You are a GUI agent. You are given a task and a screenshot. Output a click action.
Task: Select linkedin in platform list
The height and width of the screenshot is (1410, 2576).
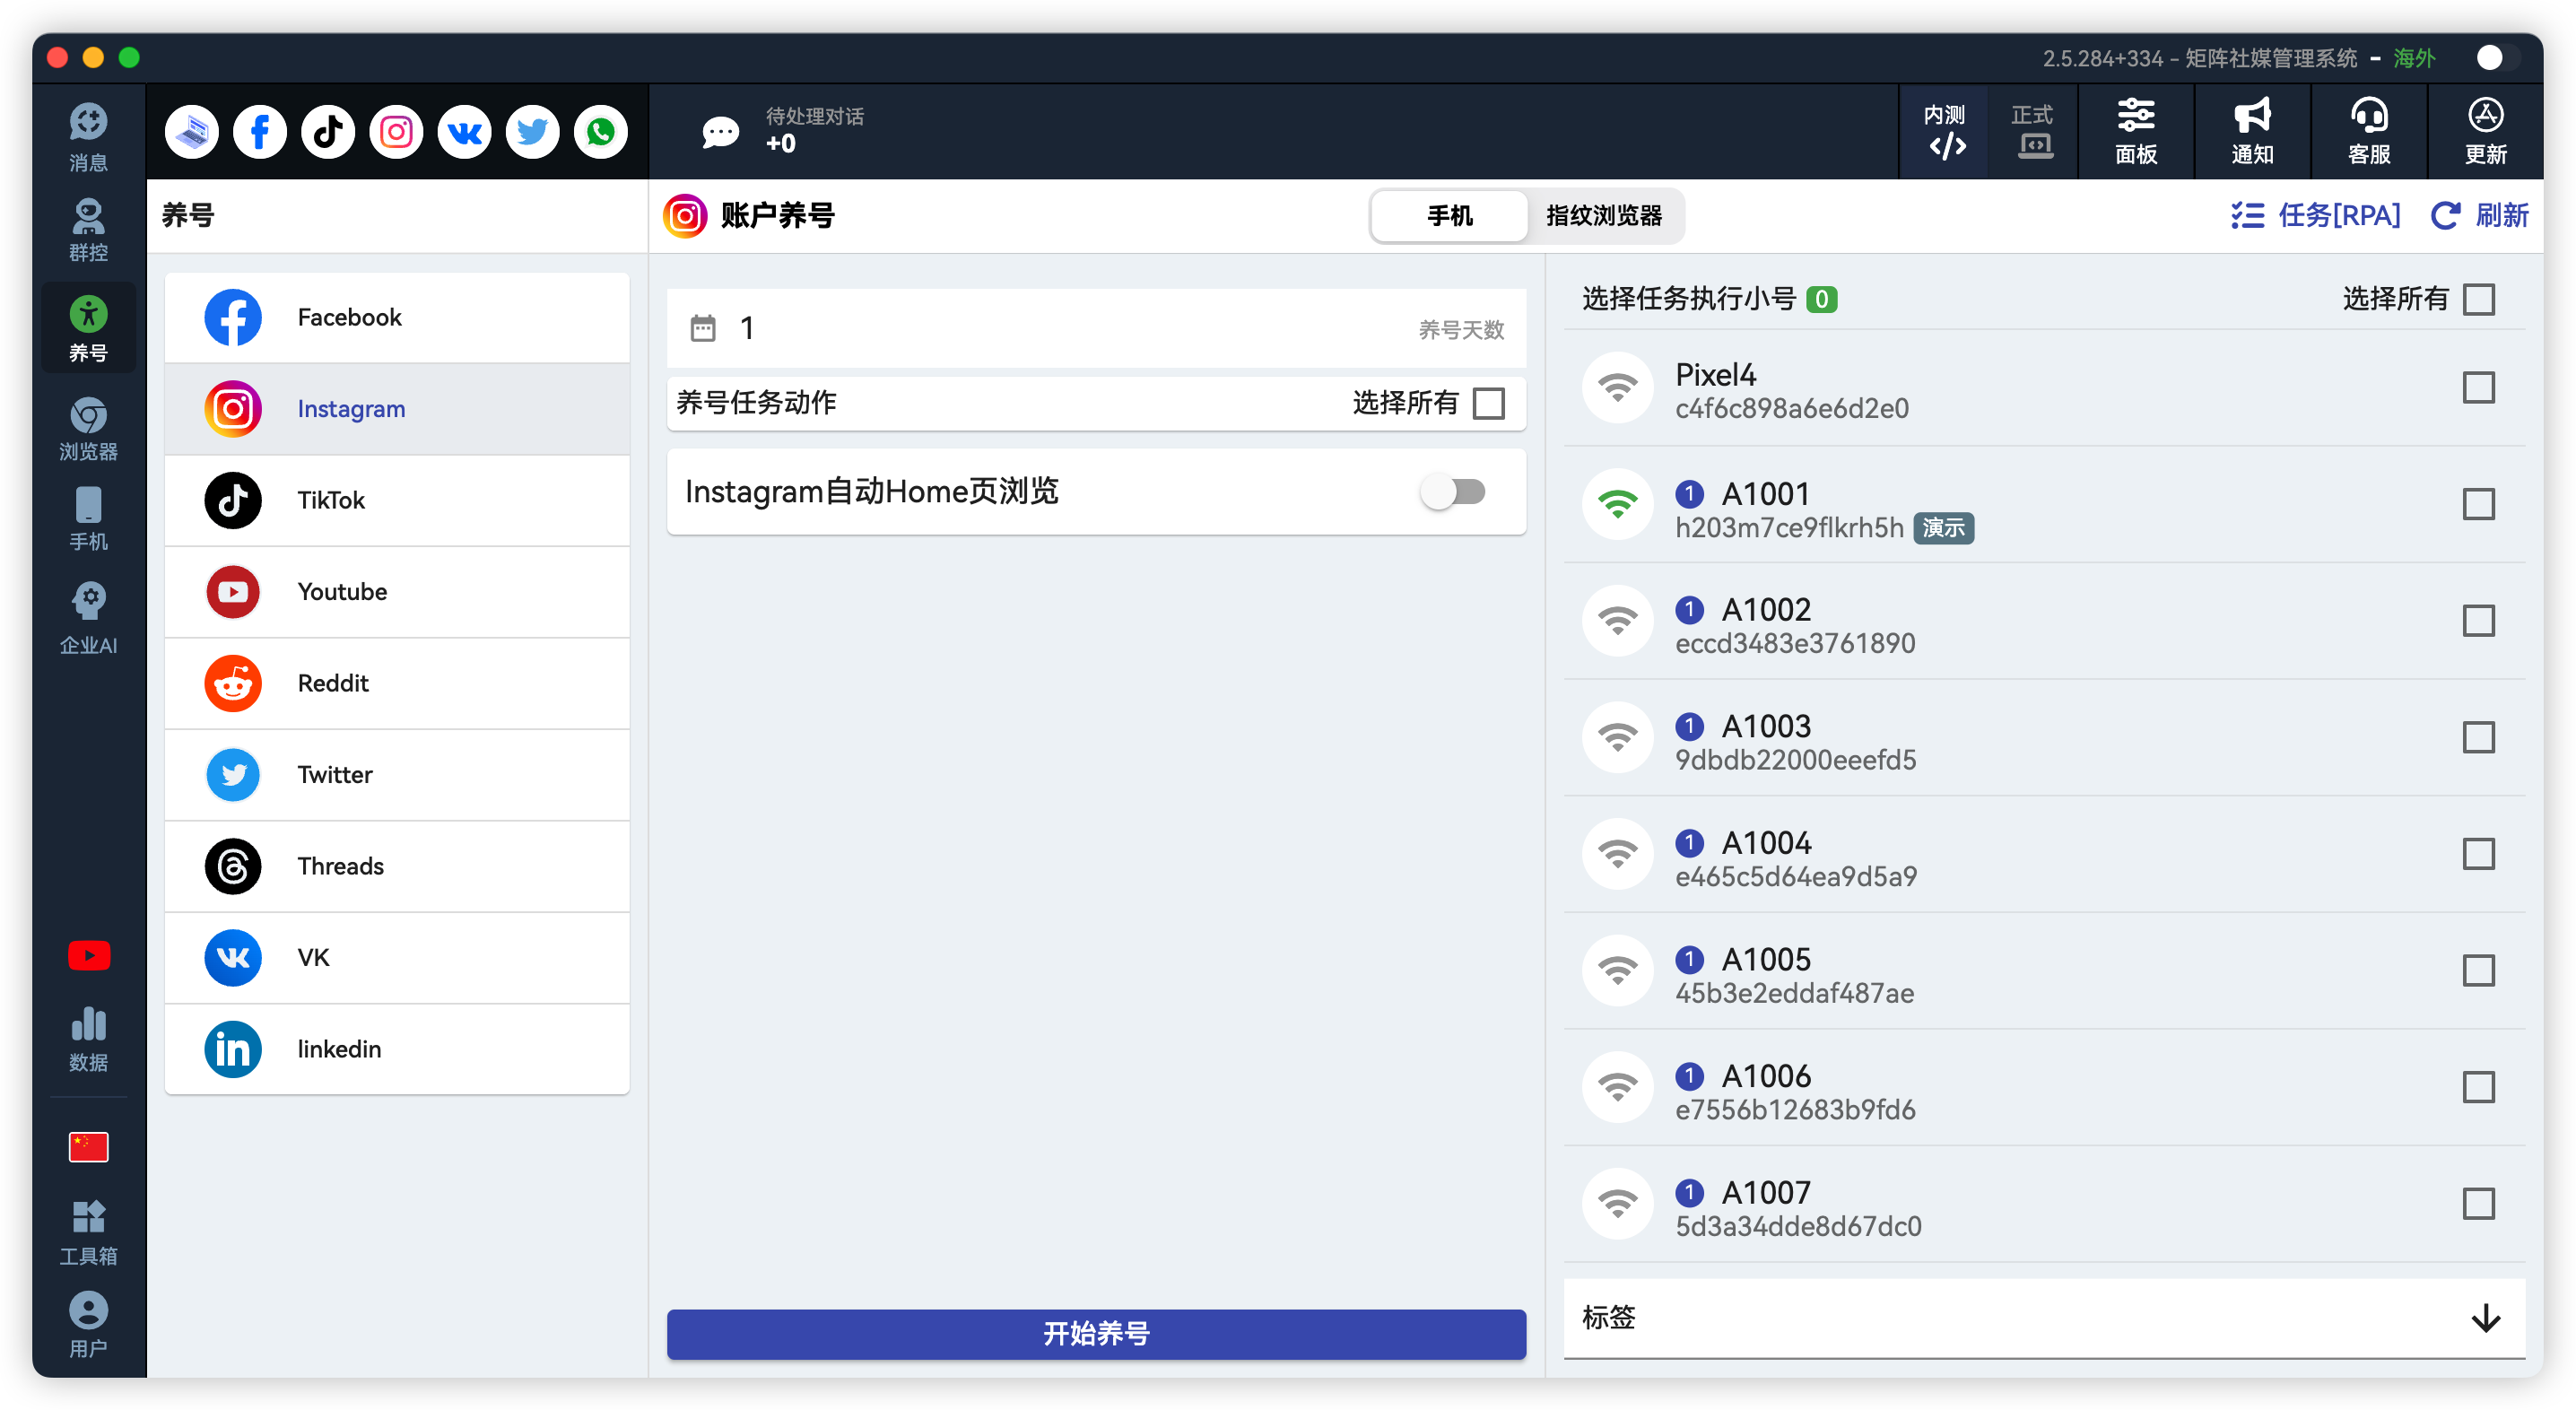(397, 1049)
